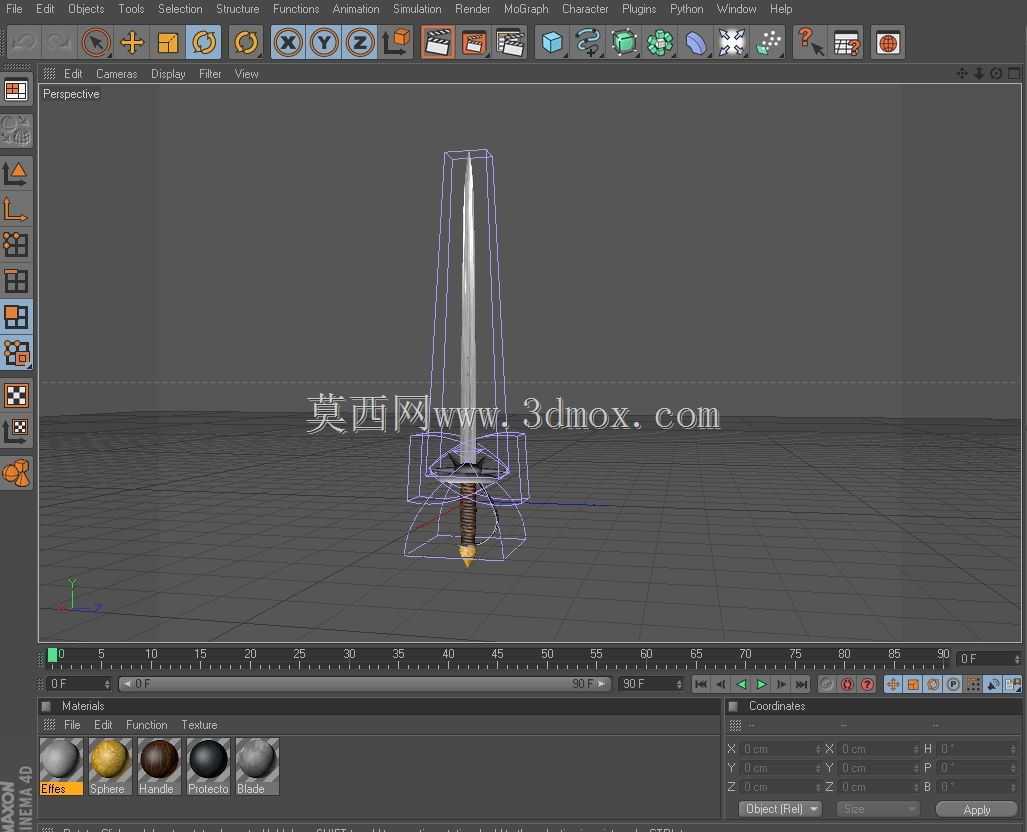Enable Texture checkerboard mode in sidebar

point(16,395)
